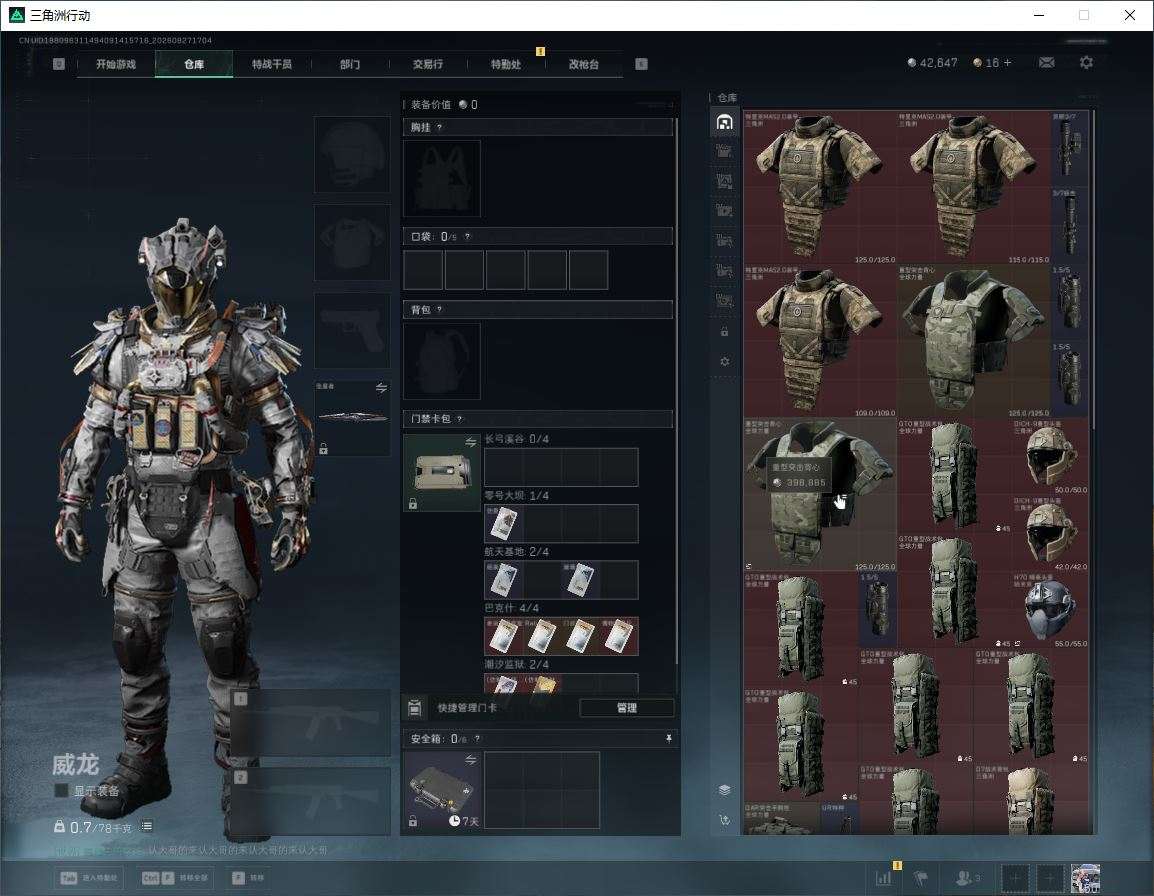Open the stash sidebar gear icon
Screen dimensions: 1154x896
pyautogui.click(x=724, y=361)
